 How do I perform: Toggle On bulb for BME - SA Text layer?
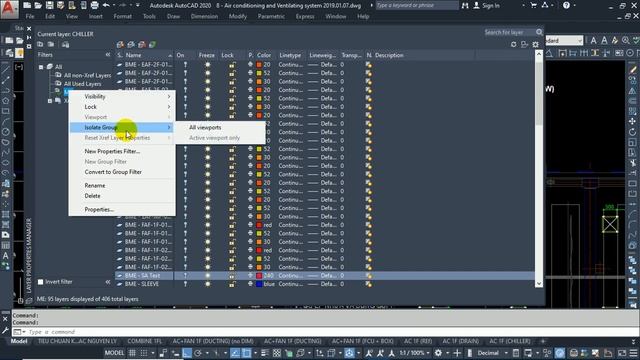[x=185, y=276]
